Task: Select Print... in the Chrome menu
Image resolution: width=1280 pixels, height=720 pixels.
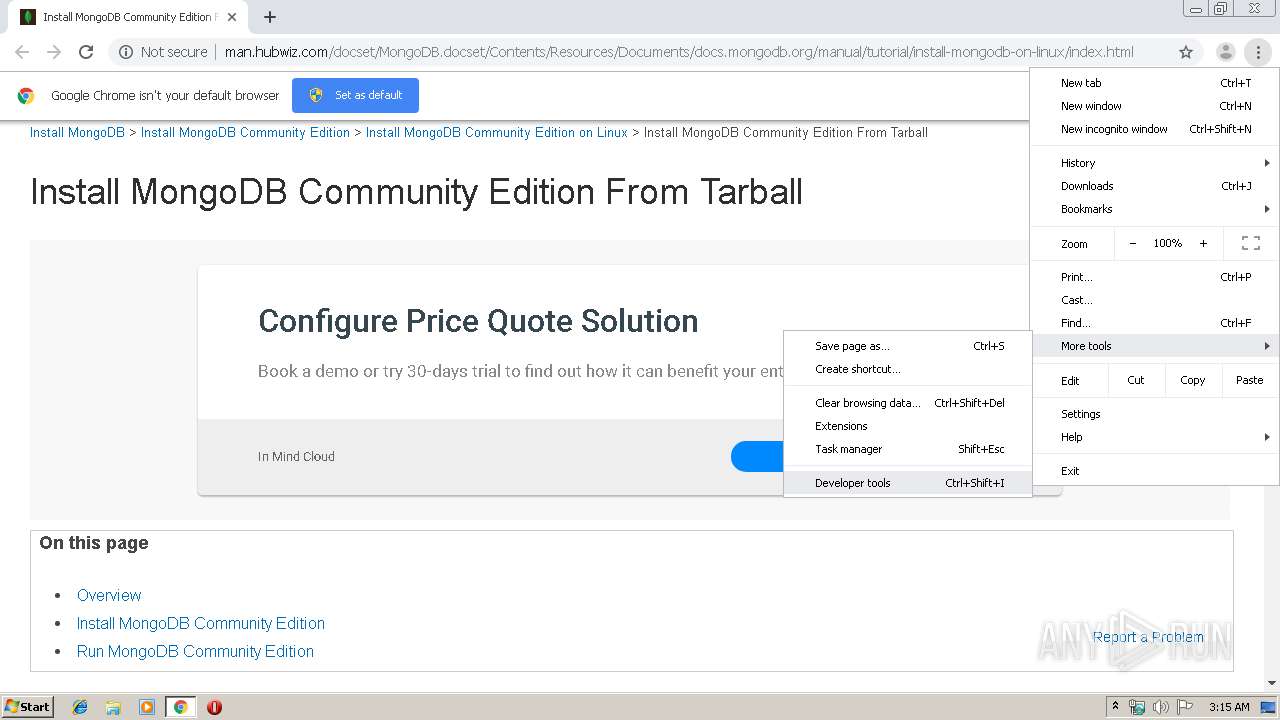Action: click(1155, 277)
